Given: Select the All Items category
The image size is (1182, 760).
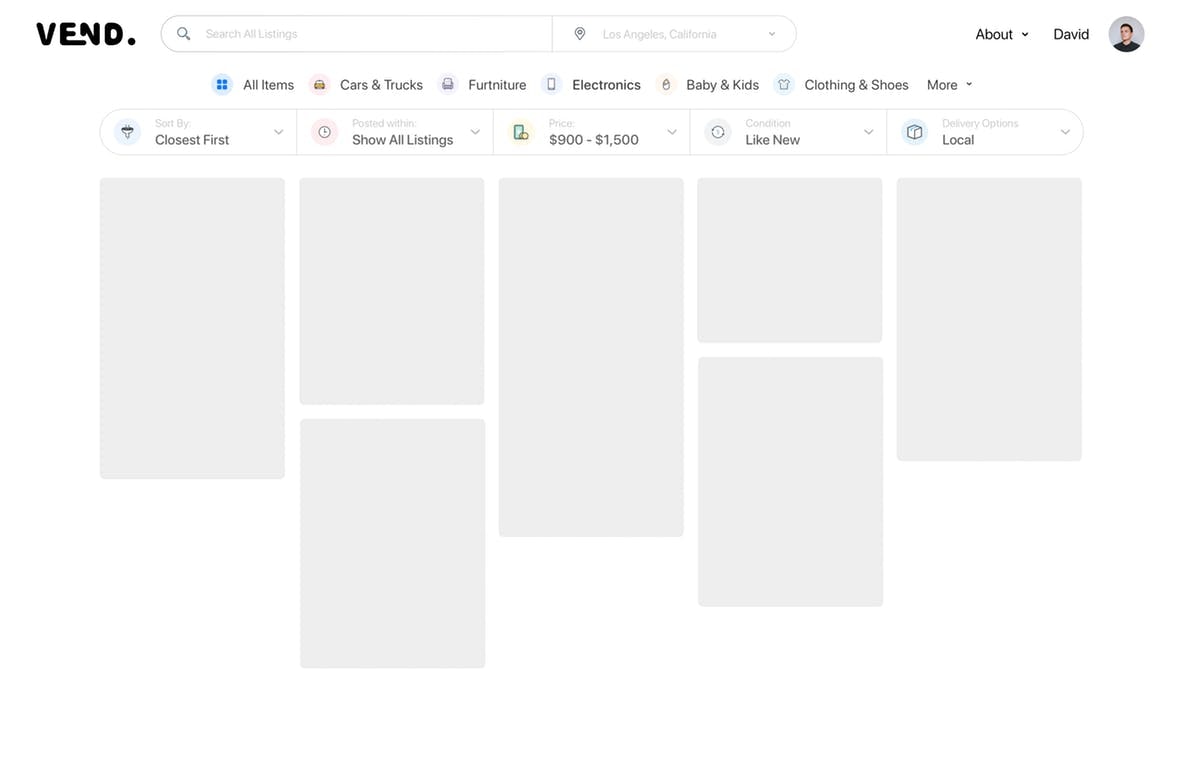Looking at the screenshot, I should coord(253,84).
